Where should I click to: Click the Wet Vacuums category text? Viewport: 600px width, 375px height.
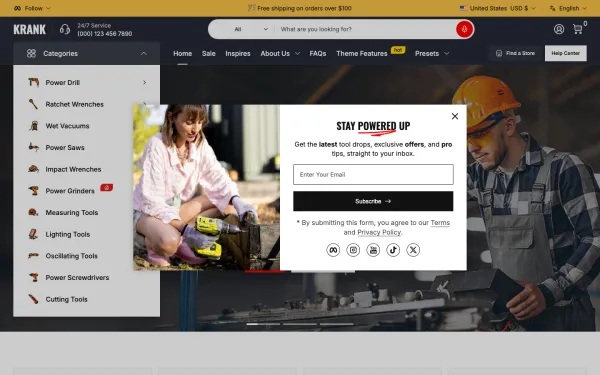67,126
